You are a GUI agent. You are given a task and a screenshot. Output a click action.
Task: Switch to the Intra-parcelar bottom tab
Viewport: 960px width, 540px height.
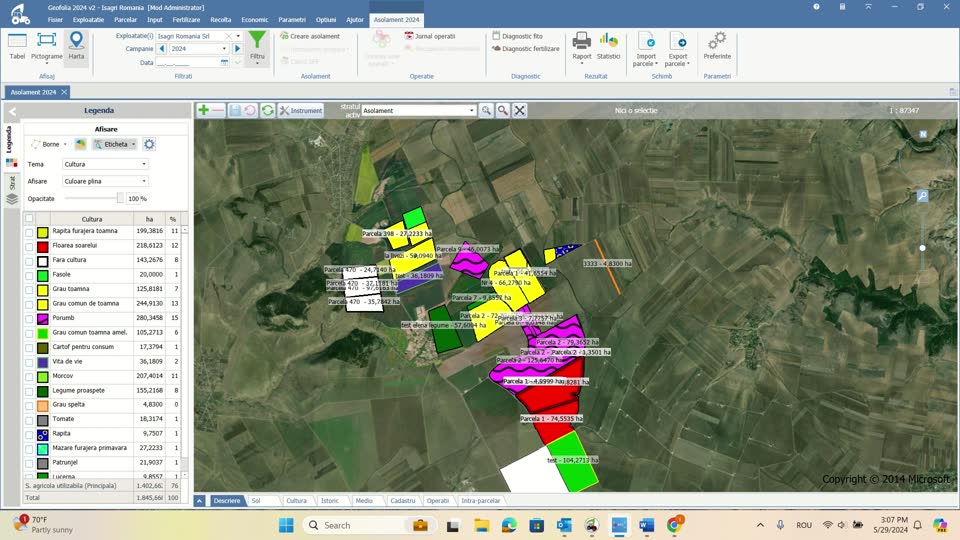(481, 501)
